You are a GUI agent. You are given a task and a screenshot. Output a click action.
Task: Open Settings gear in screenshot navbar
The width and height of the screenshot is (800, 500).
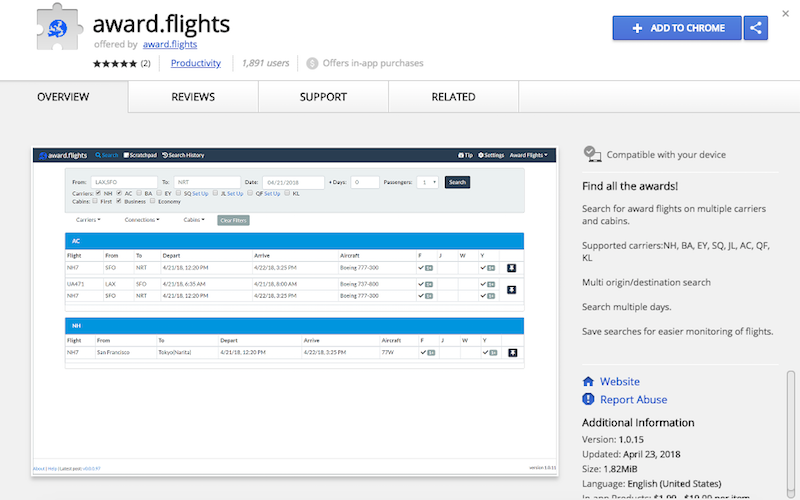click(491, 155)
